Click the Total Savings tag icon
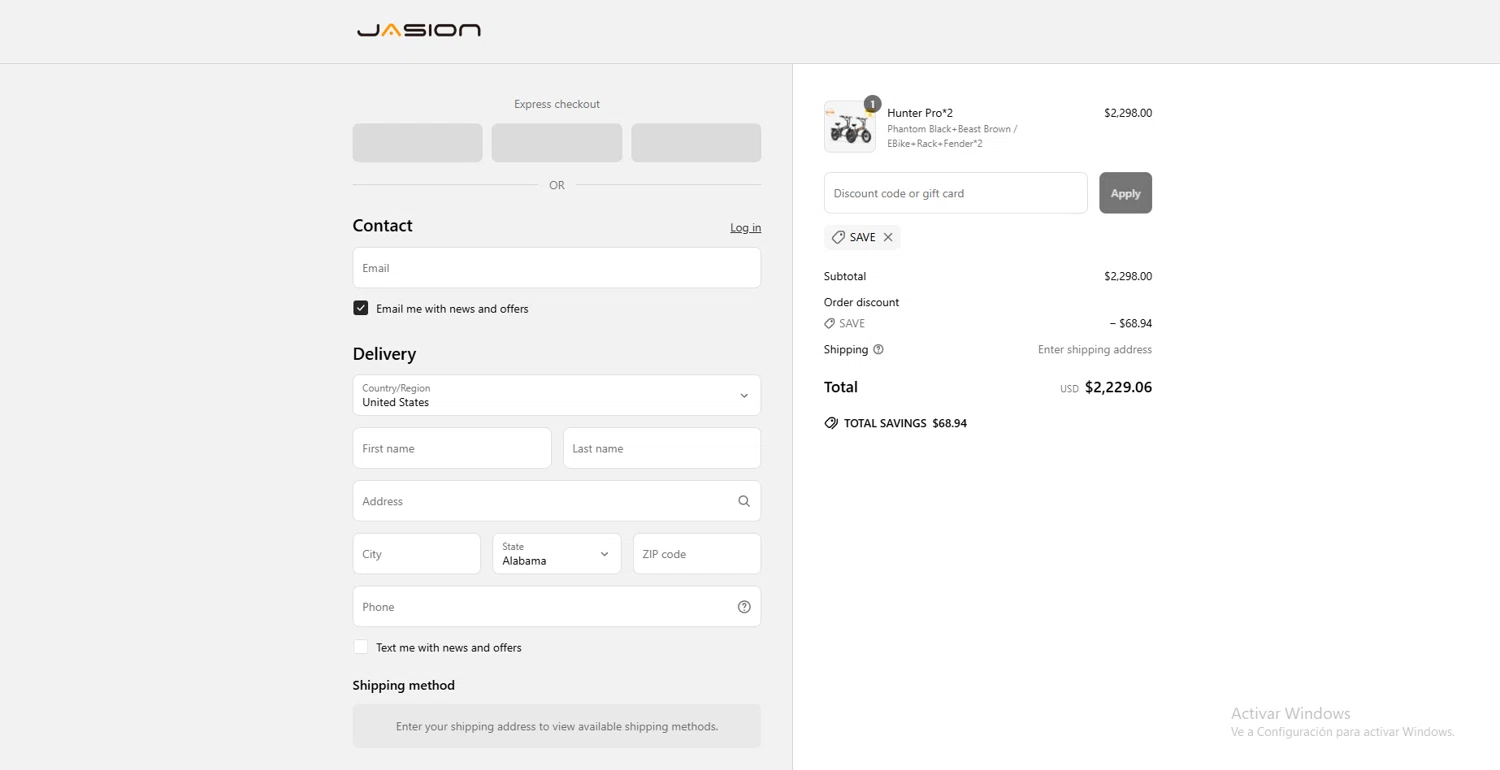 click(x=831, y=423)
